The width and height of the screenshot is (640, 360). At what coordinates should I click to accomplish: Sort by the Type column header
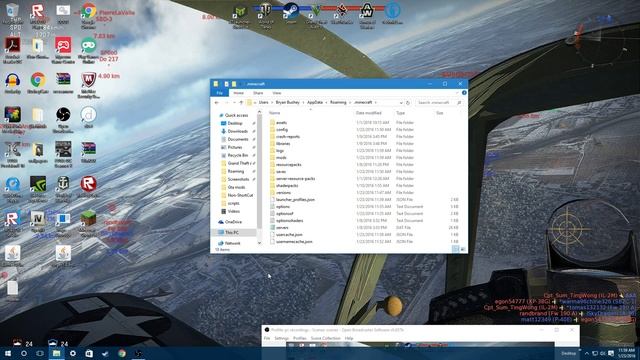click(x=400, y=113)
